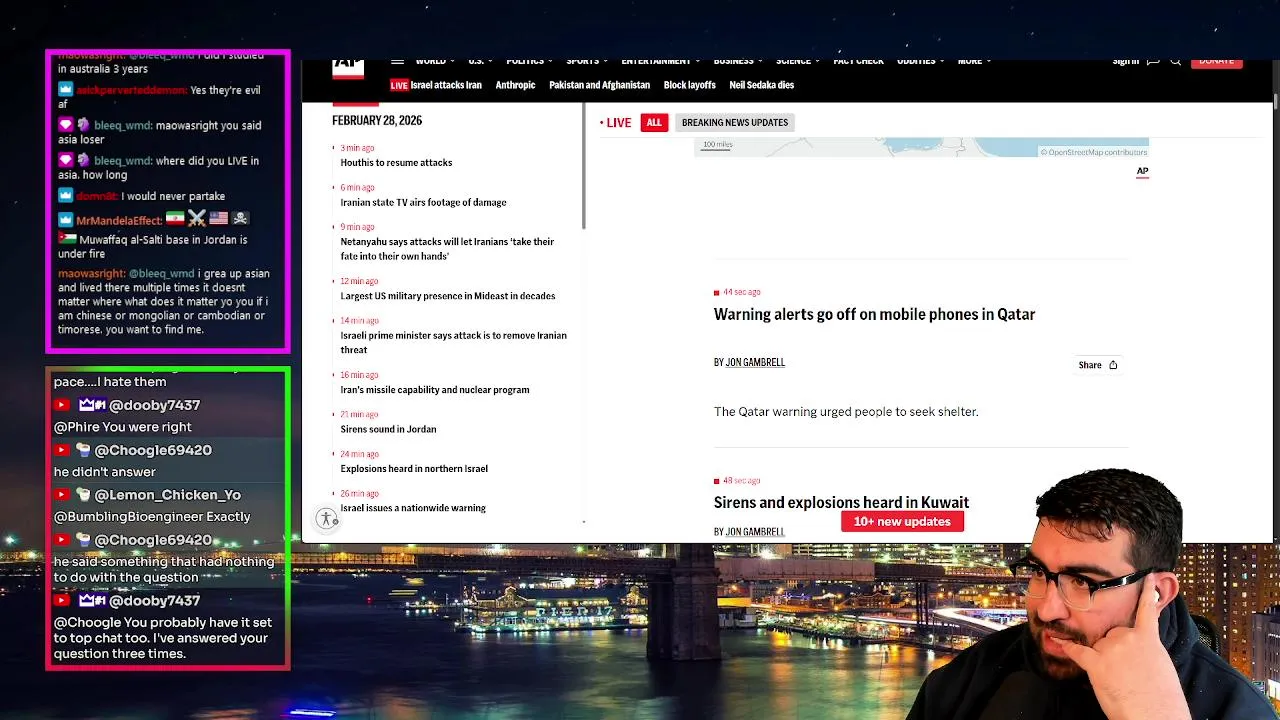The height and width of the screenshot is (720, 1280).
Task: Click chat username MrMandelaEffect
Action: tap(119, 220)
